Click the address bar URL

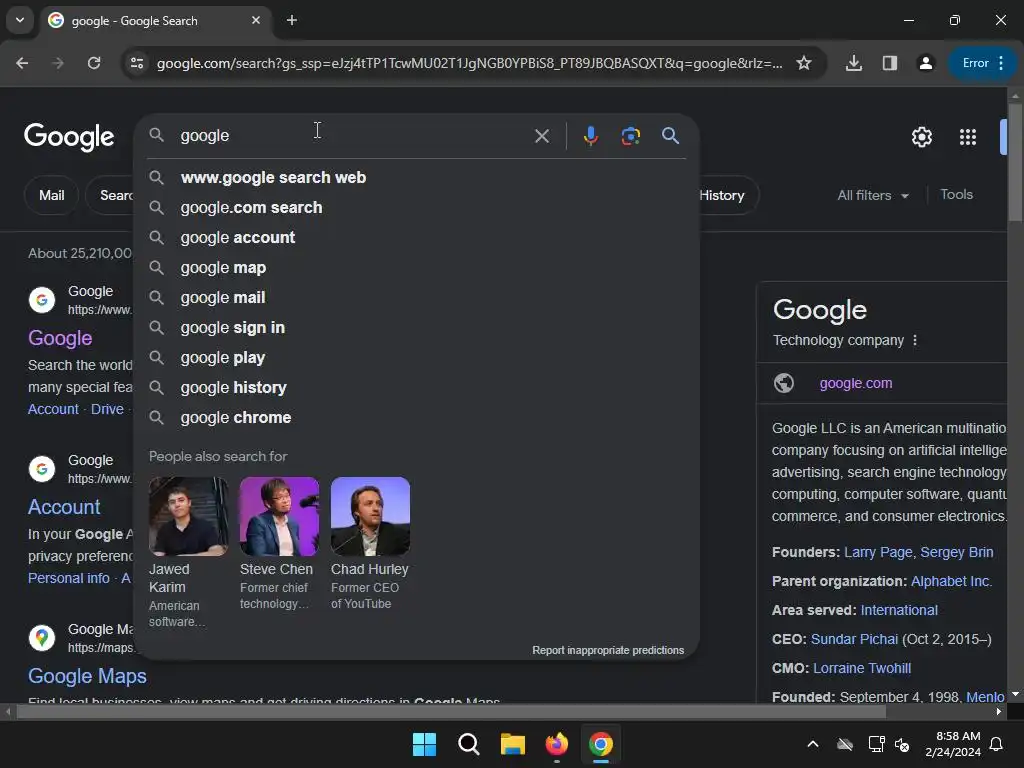(469, 63)
